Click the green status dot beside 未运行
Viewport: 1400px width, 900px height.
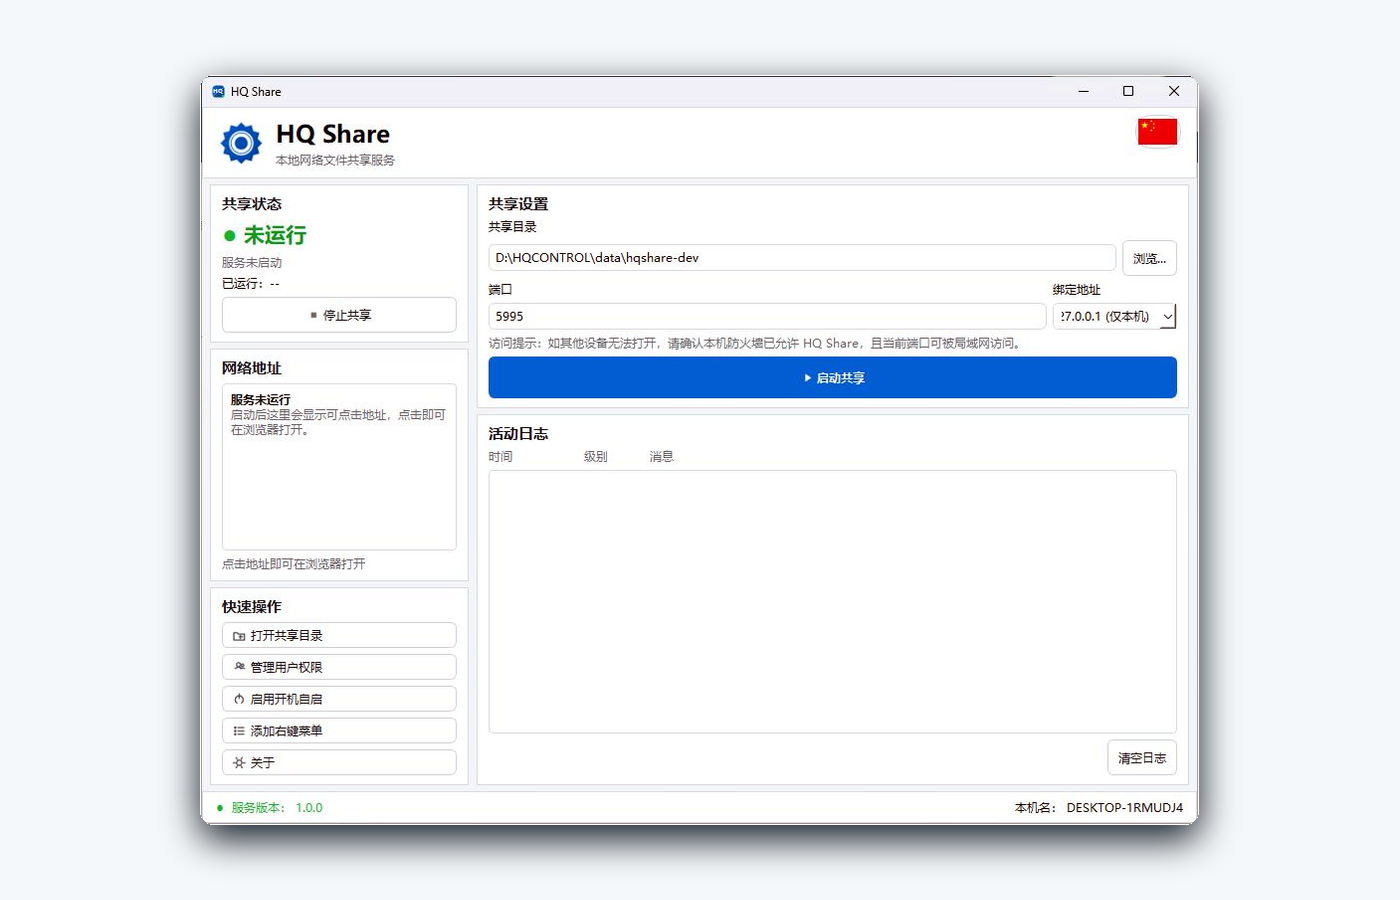click(x=230, y=236)
